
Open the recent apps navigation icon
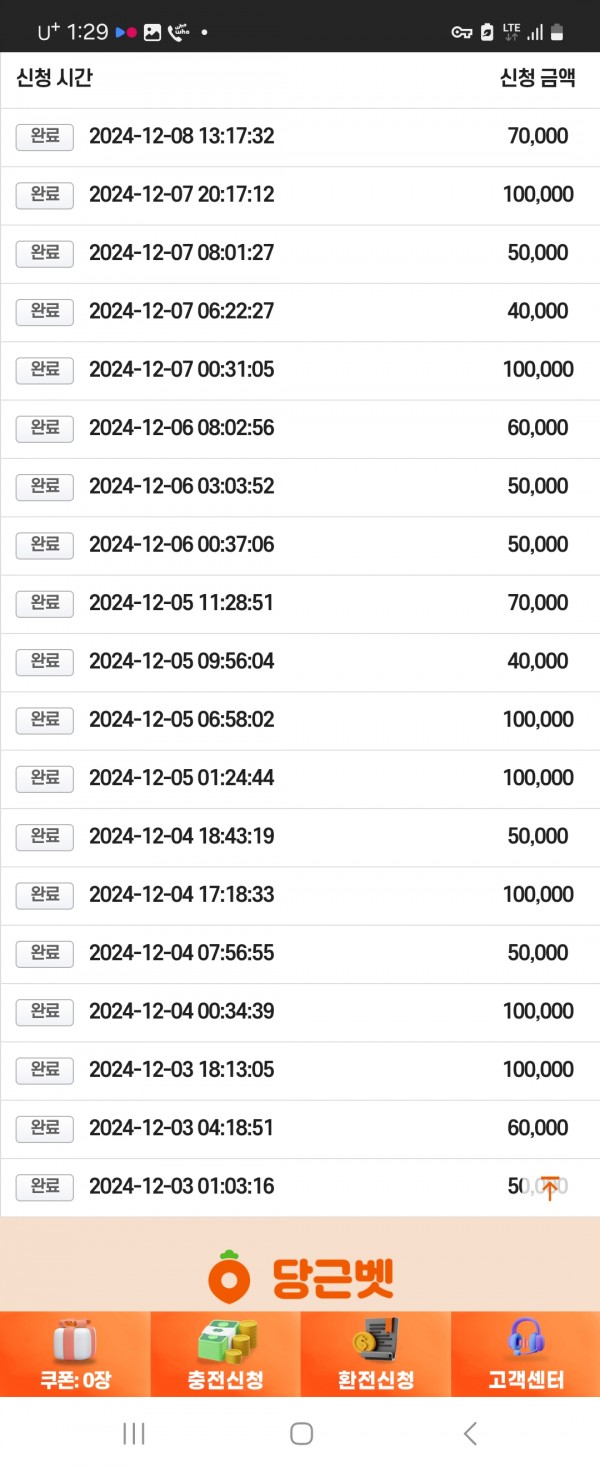[x=133, y=1433]
